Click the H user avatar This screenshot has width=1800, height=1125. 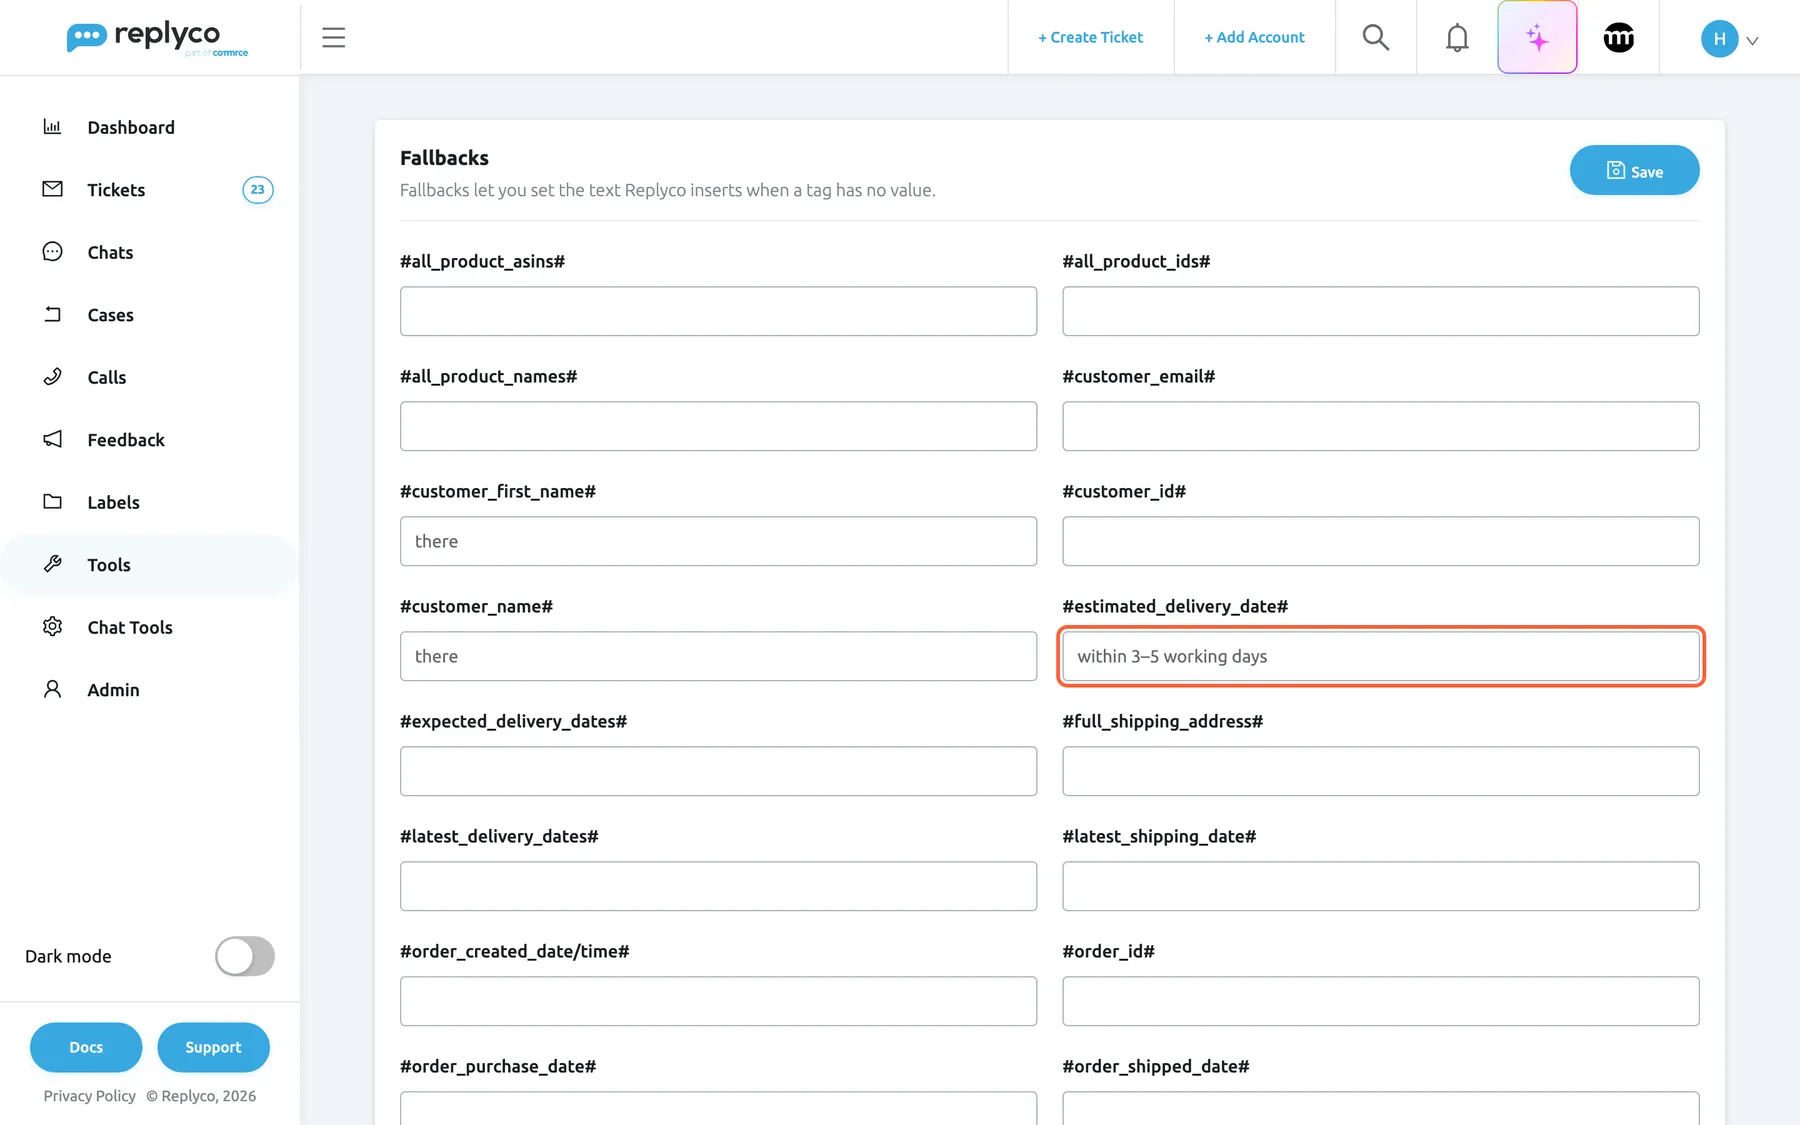pyautogui.click(x=1719, y=39)
